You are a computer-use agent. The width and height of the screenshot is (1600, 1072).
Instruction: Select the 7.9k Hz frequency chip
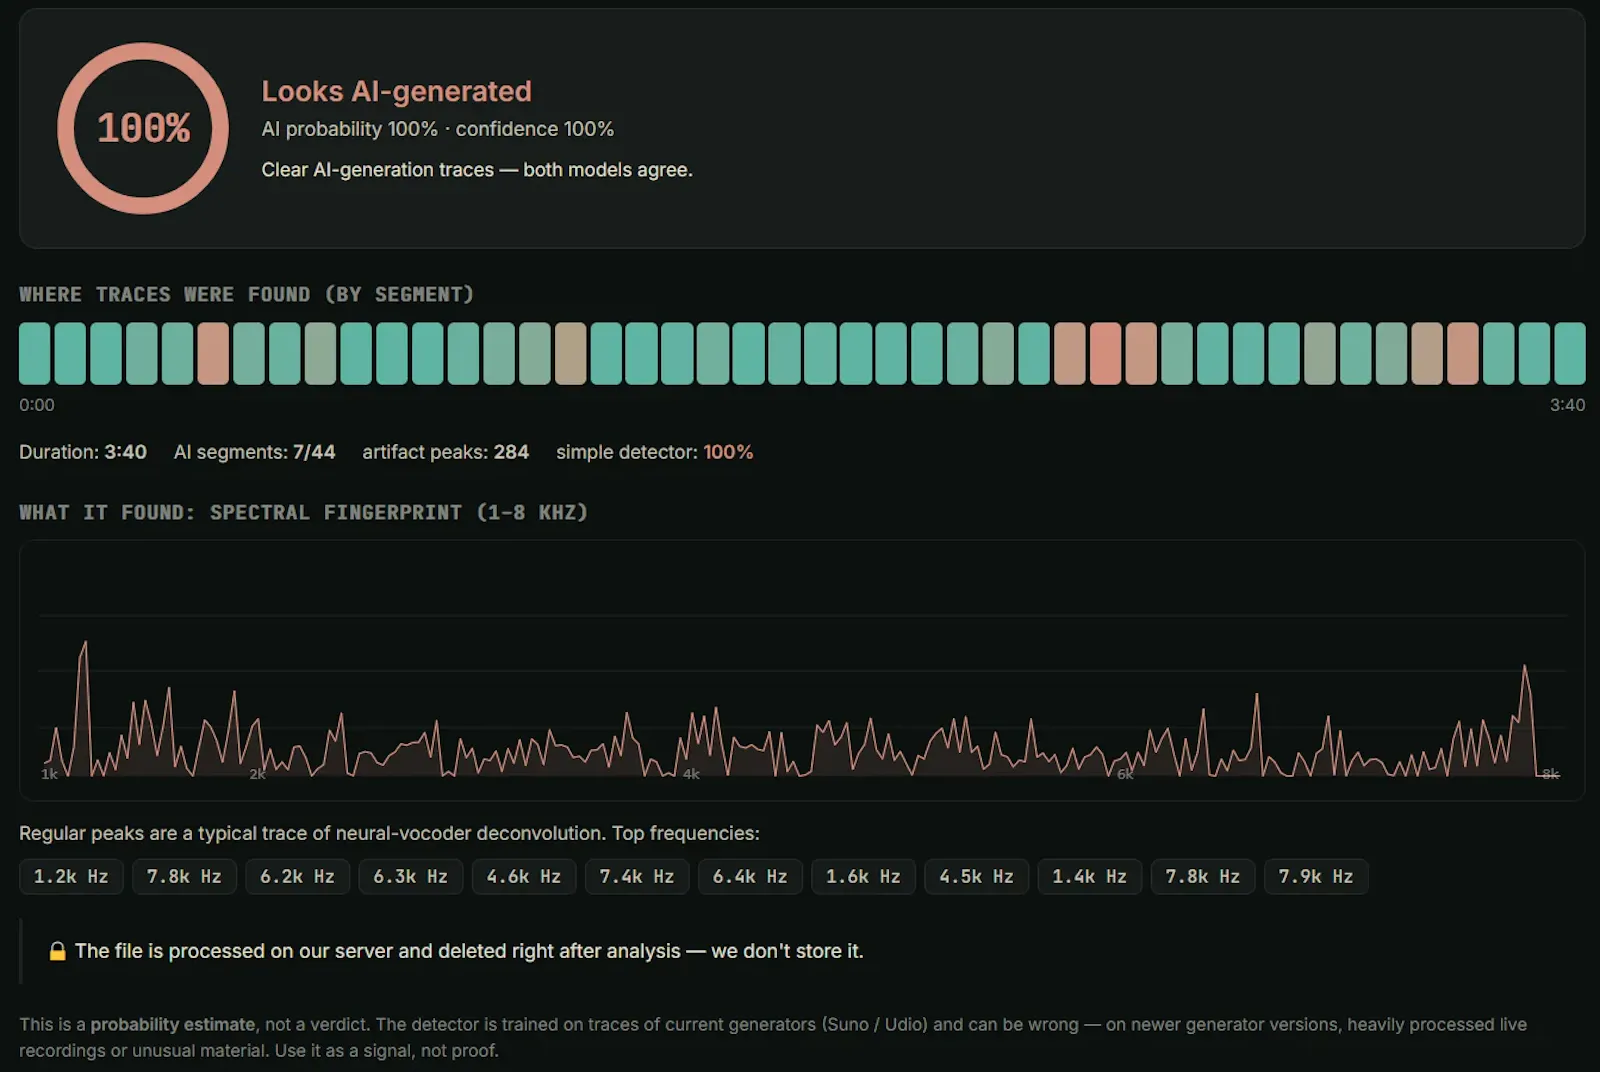(1315, 877)
